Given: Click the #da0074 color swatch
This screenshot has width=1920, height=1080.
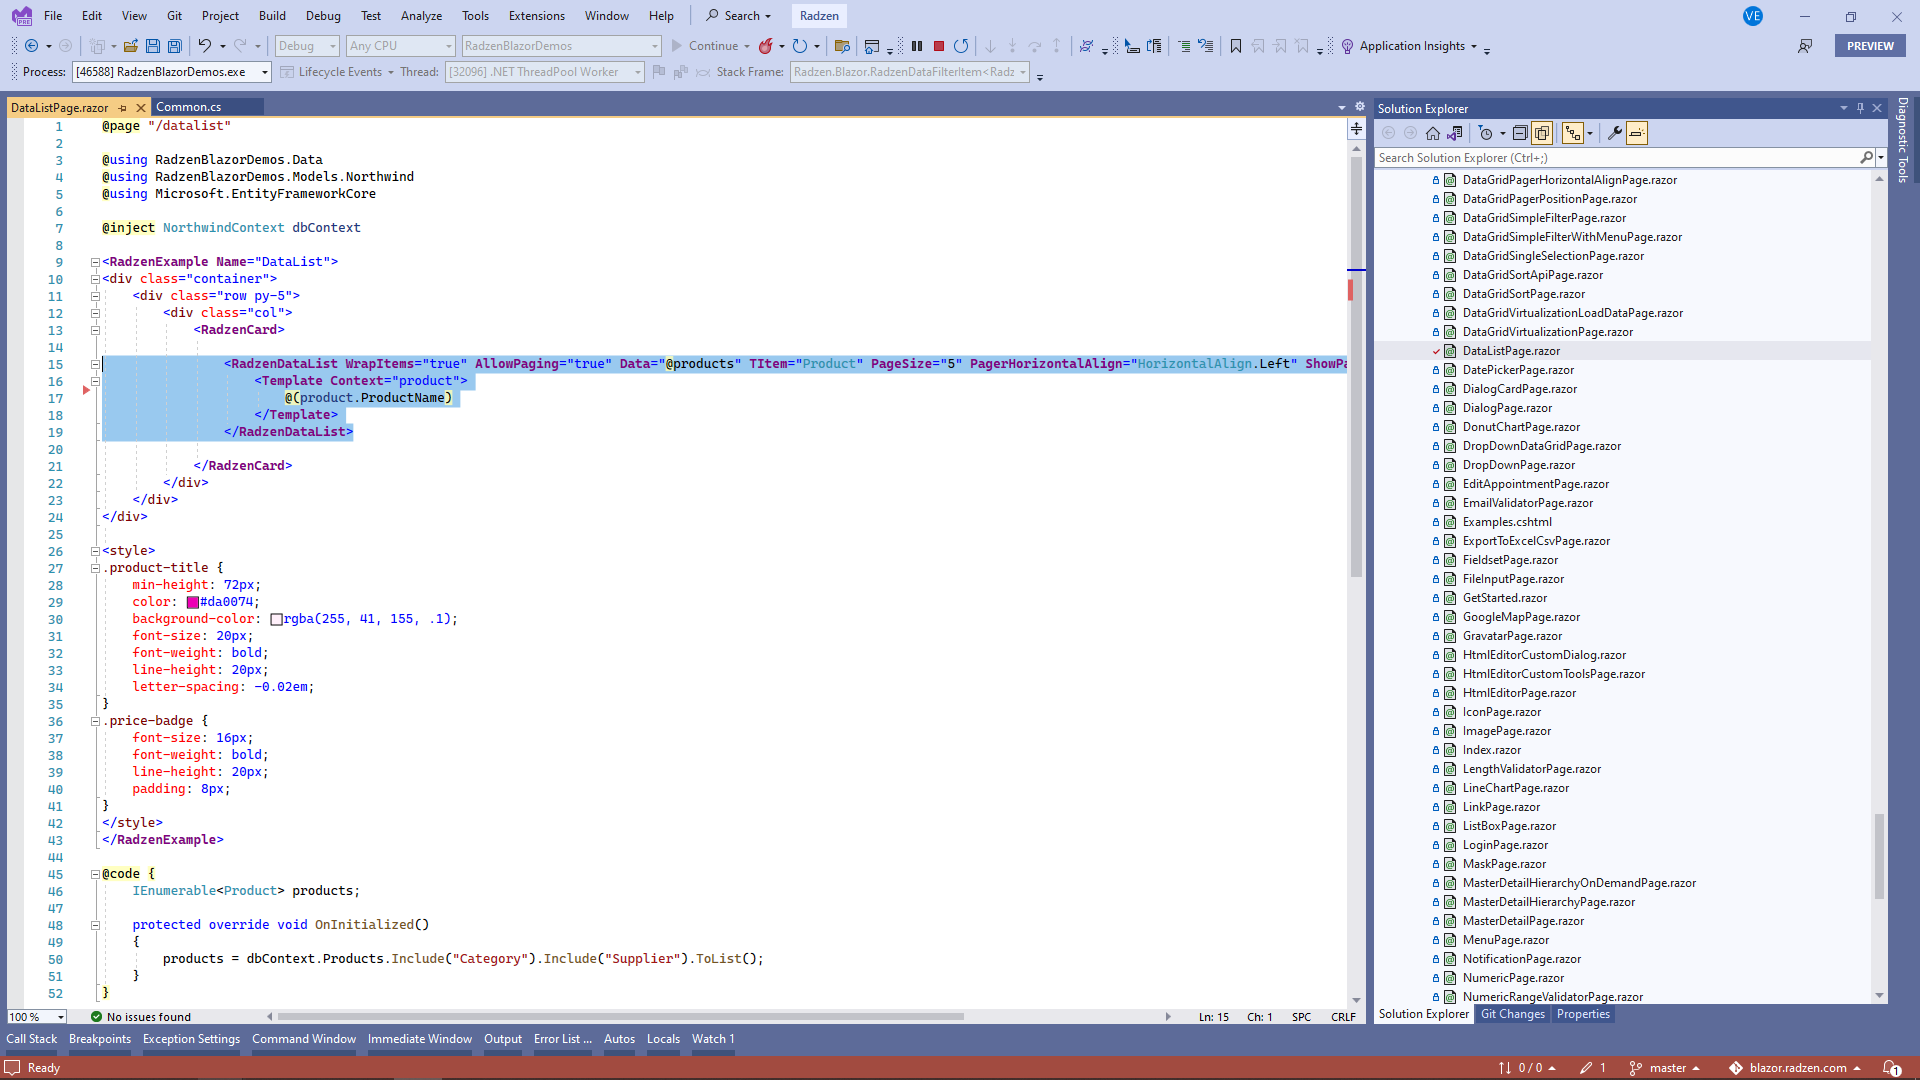Looking at the screenshot, I should 193,602.
